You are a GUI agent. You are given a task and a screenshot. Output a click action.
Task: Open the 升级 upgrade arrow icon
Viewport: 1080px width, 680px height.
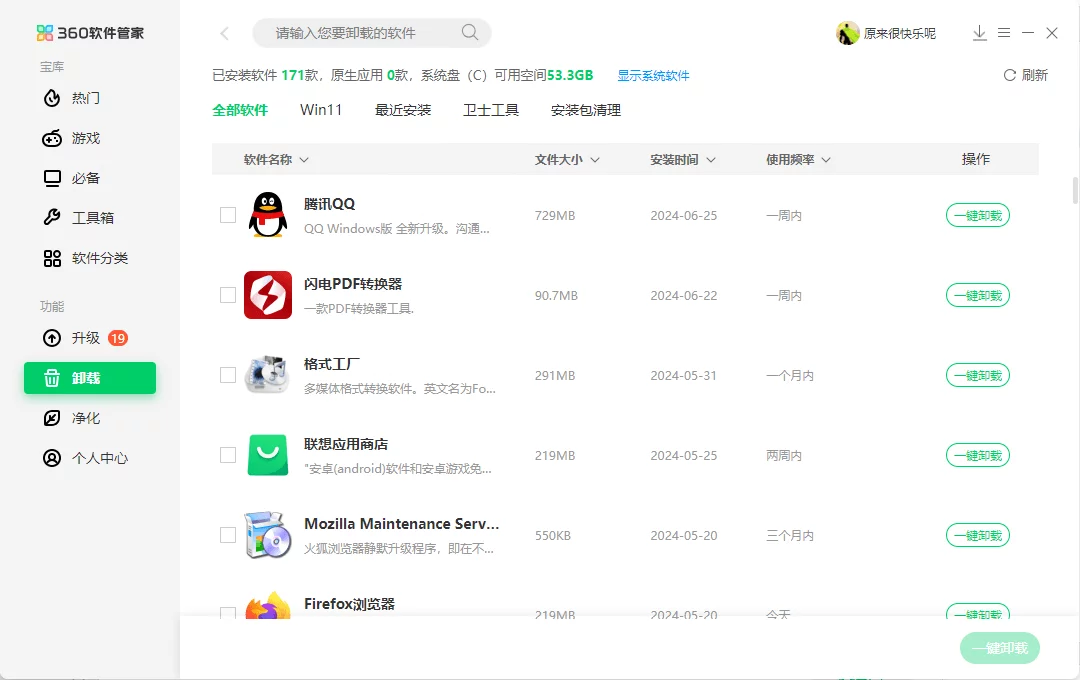pyautogui.click(x=52, y=338)
